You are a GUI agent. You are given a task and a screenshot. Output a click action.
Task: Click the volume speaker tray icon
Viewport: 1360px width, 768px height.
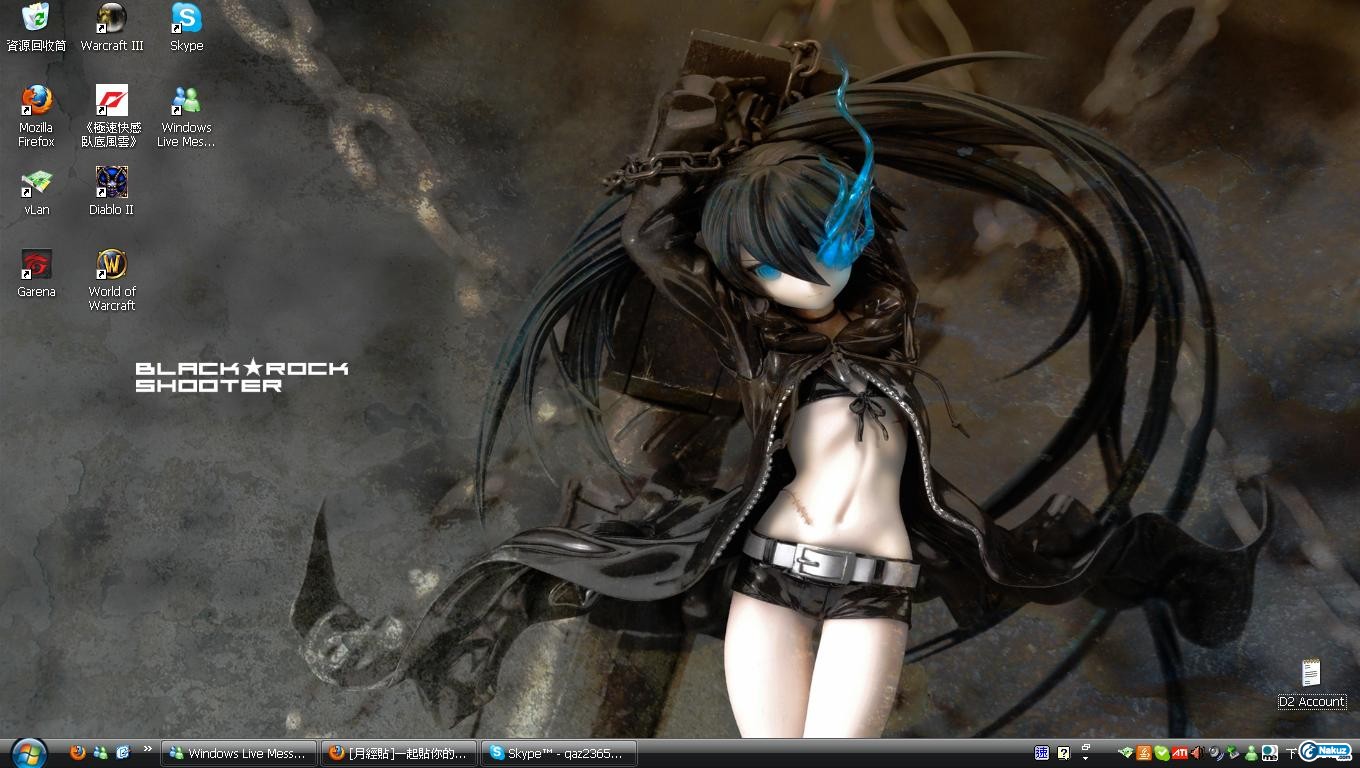[x=1197, y=753]
